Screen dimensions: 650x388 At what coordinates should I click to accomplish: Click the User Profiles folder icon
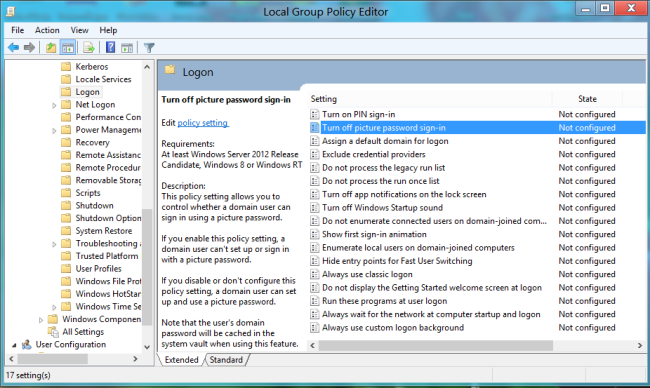click(66, 269)
